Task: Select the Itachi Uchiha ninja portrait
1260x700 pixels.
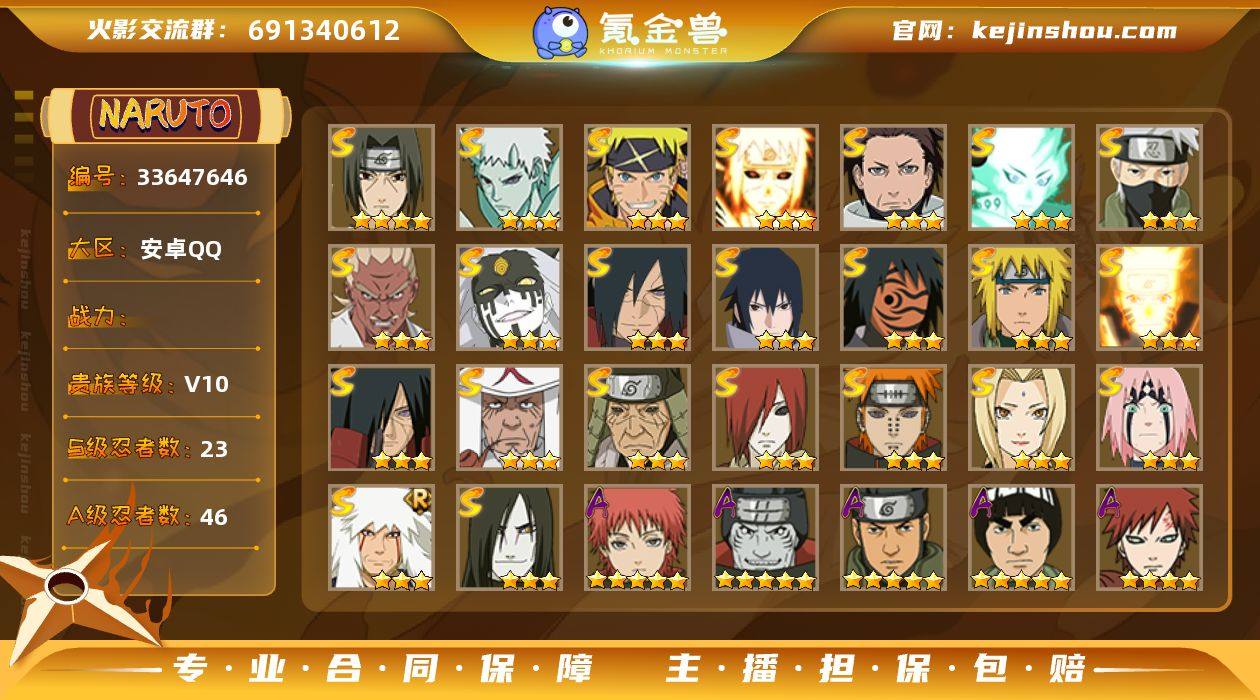Action: point(381,178)
